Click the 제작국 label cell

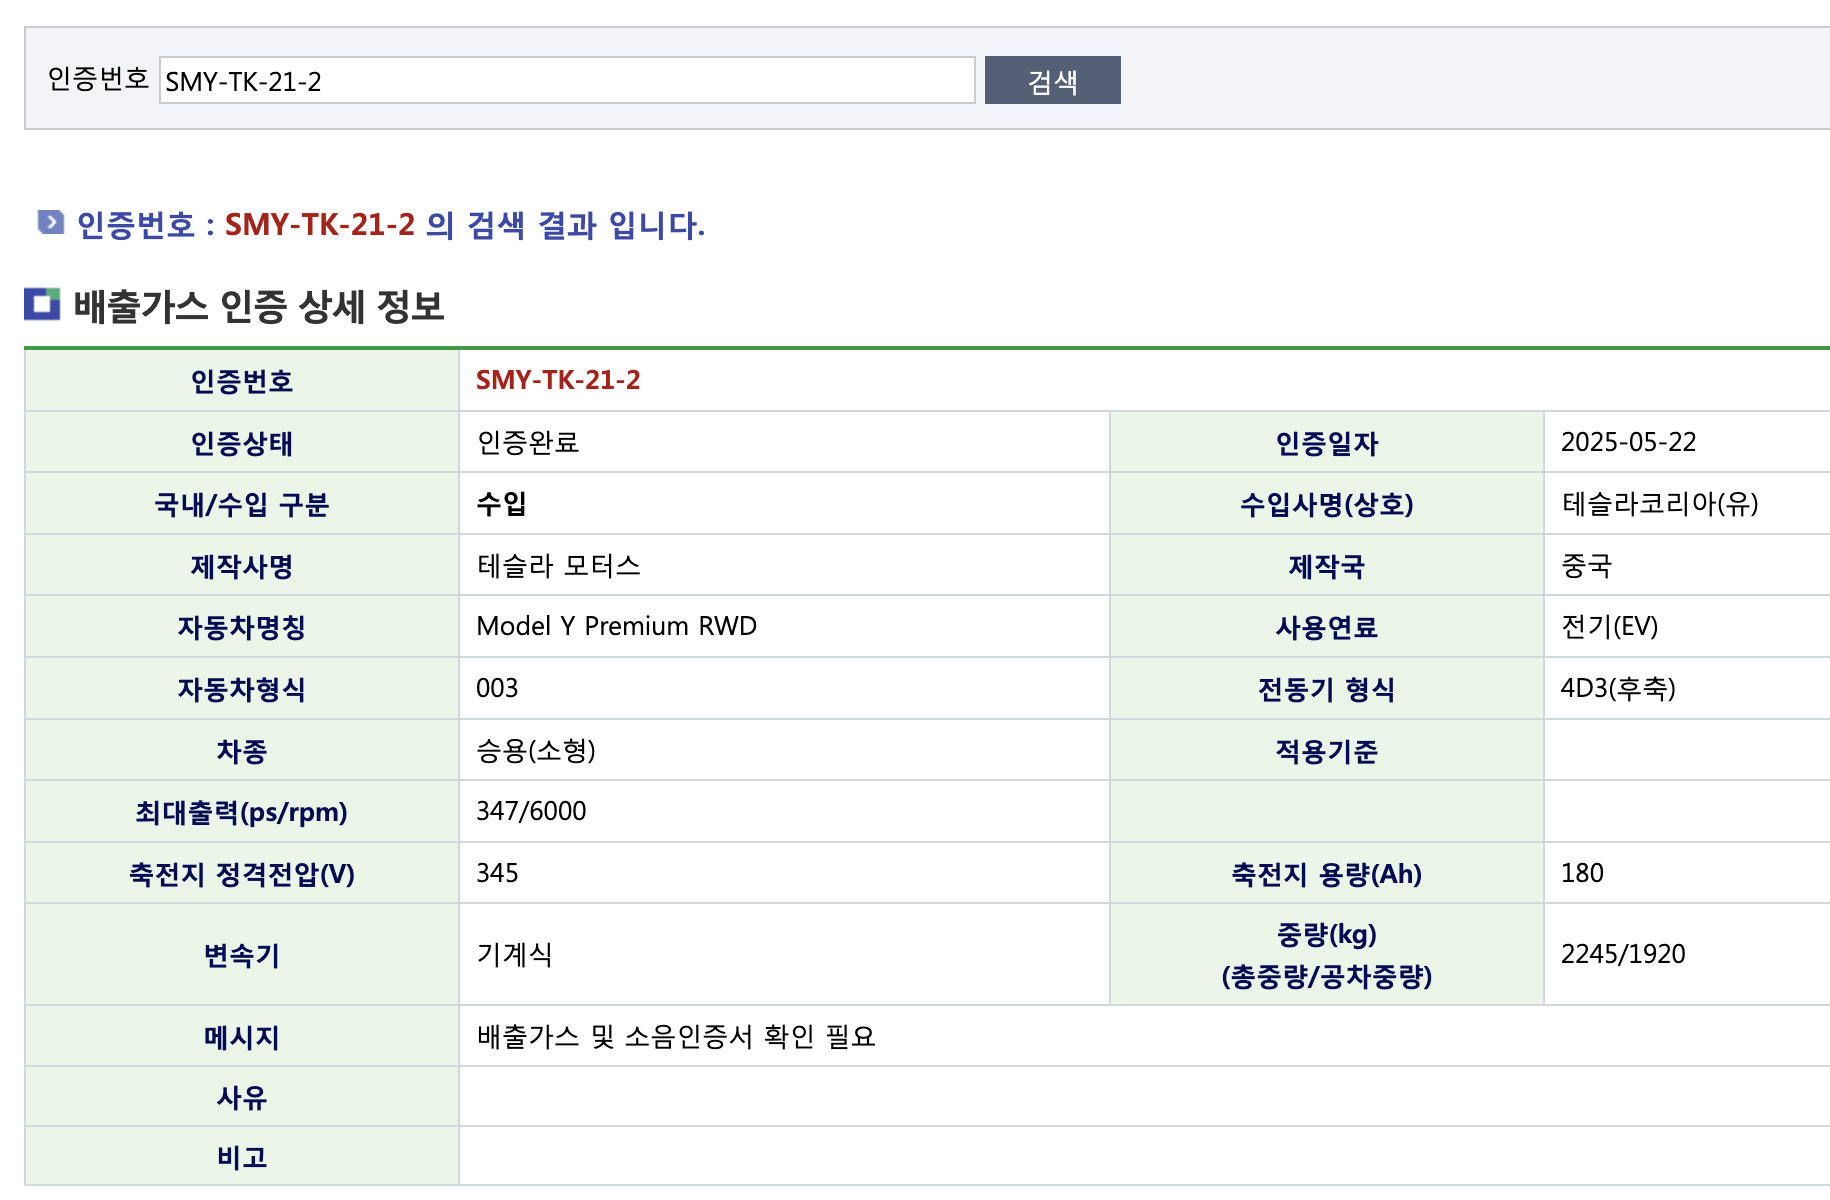(1327, 566)
